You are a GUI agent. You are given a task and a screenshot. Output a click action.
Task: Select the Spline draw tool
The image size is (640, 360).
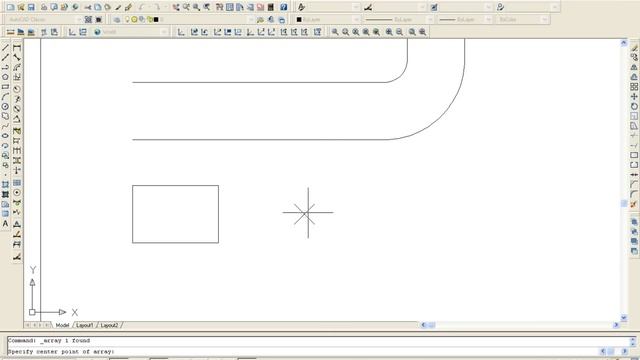(5, 126)
